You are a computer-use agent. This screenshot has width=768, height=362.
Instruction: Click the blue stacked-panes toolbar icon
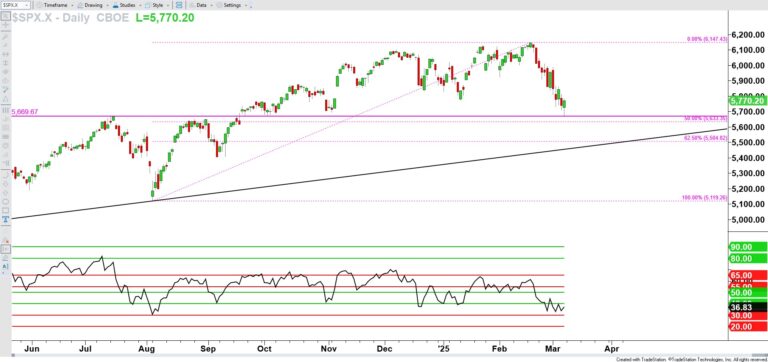(x=179, y=5)
